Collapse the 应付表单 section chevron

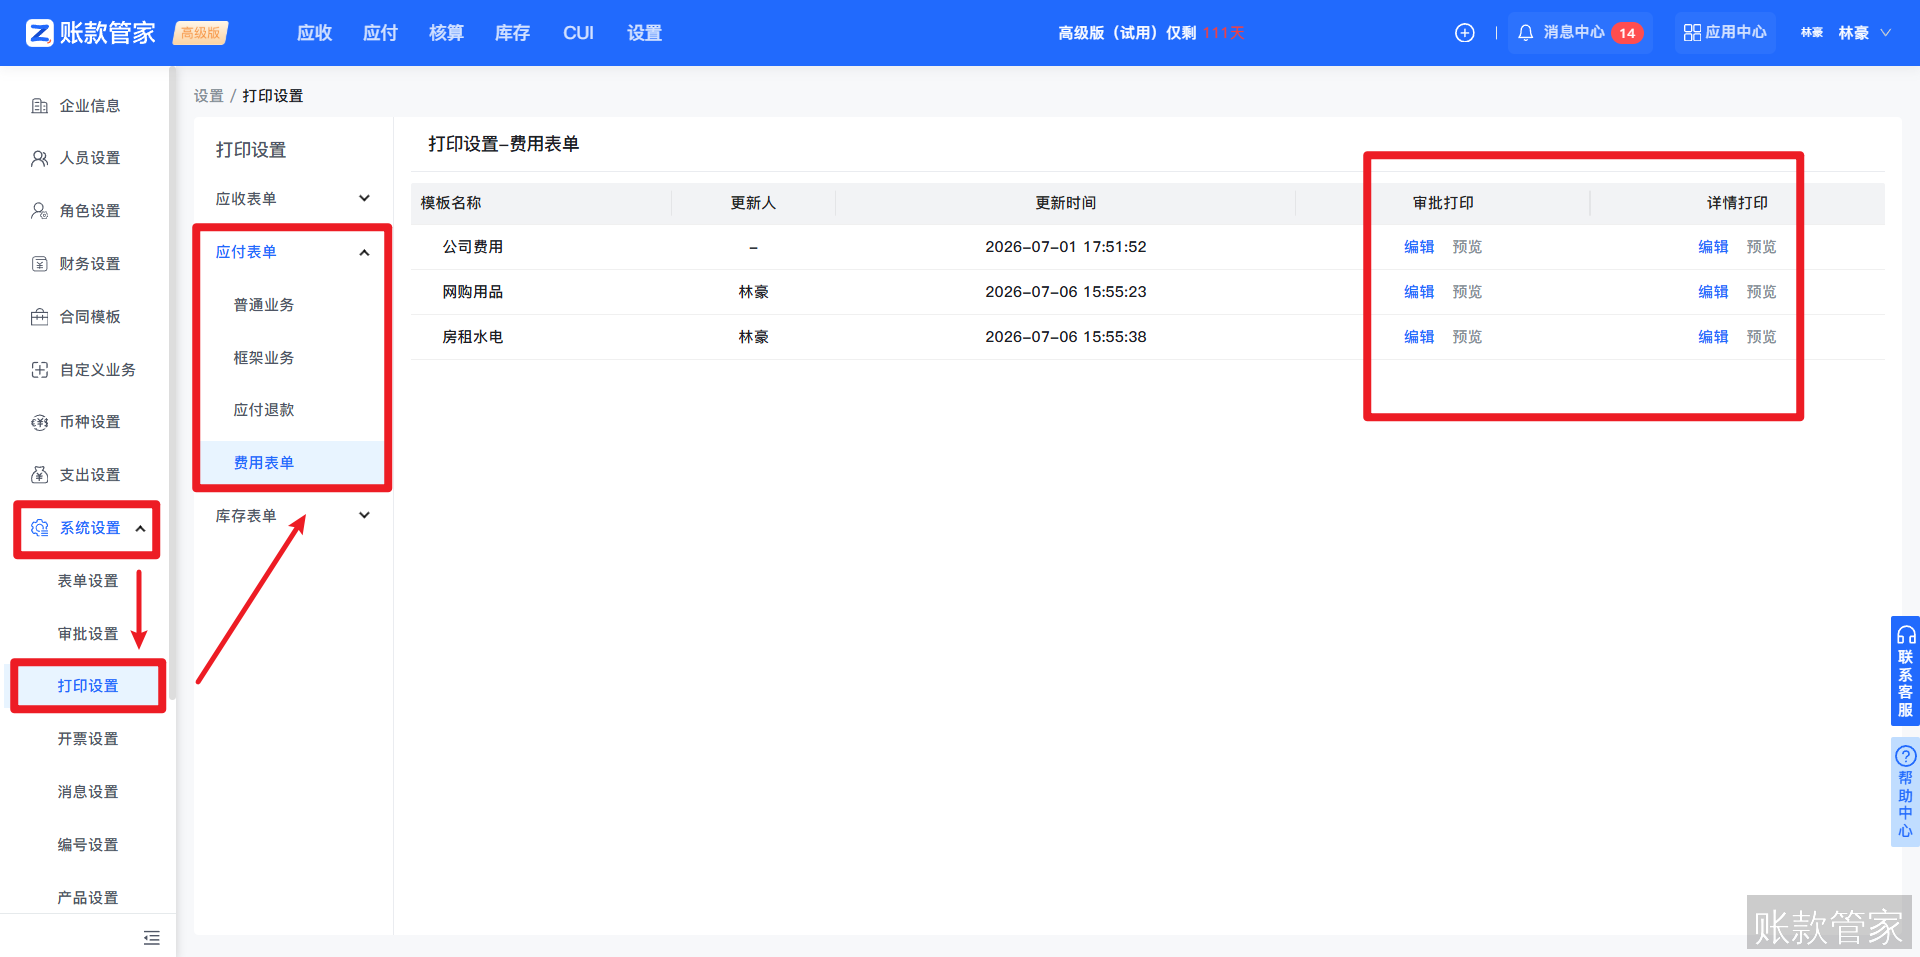point(364,252)
